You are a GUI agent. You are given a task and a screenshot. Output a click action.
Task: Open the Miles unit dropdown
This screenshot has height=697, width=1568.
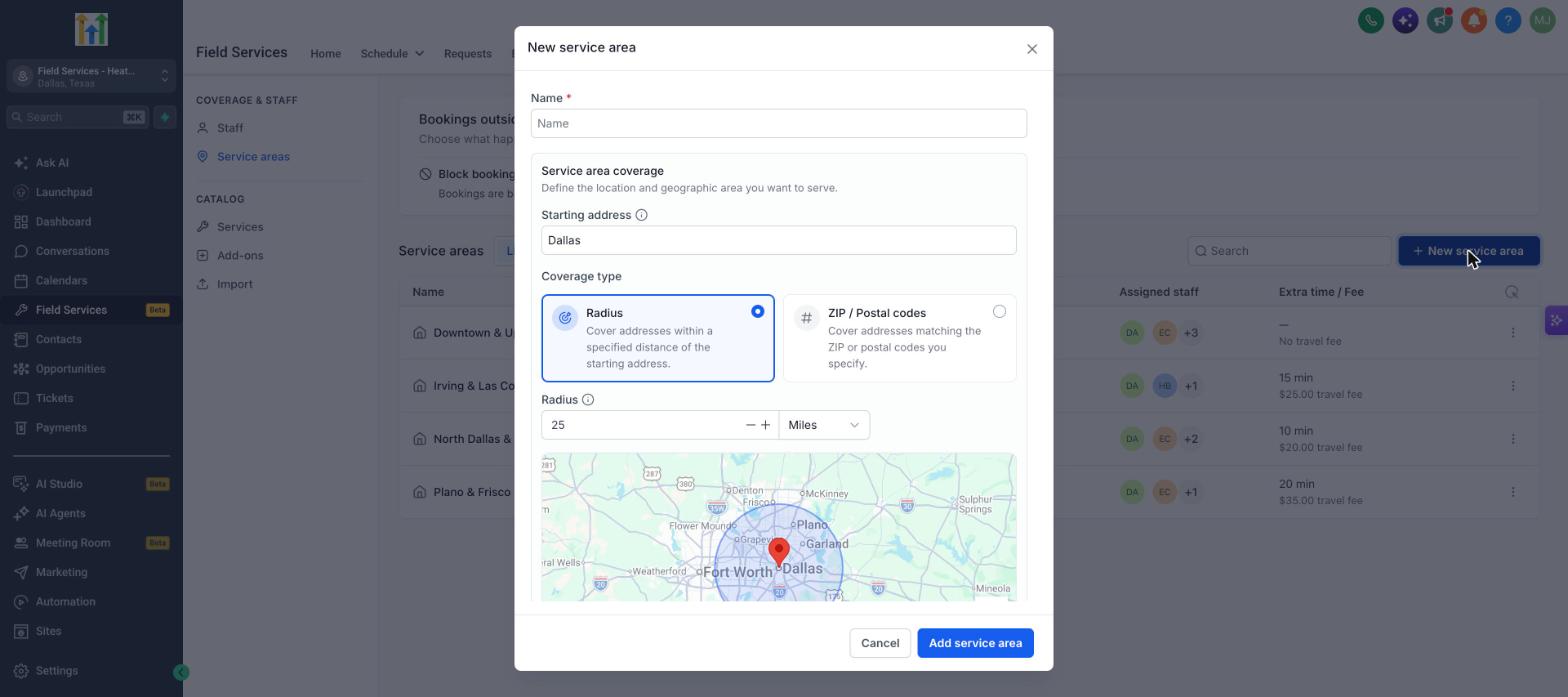pos(824,425)
